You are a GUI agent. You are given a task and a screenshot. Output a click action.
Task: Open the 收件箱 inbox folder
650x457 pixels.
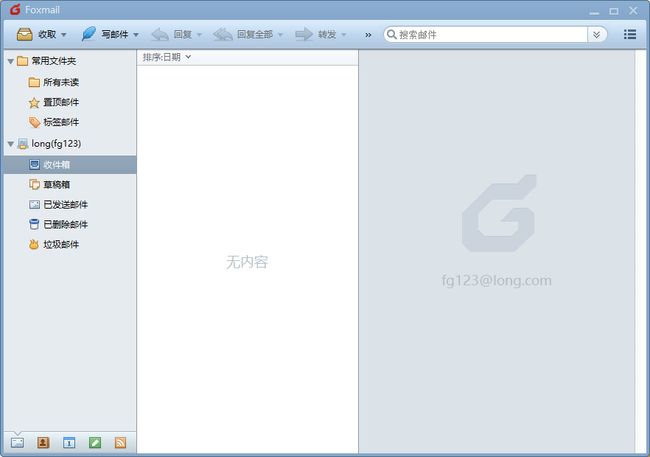tap(70, 165)
